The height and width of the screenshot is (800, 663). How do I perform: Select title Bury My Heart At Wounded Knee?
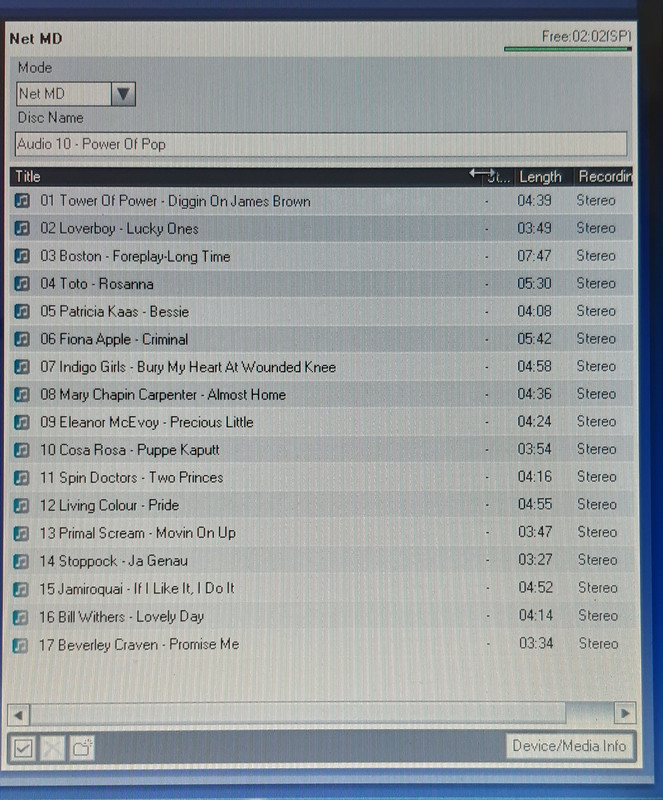(236, 367)
